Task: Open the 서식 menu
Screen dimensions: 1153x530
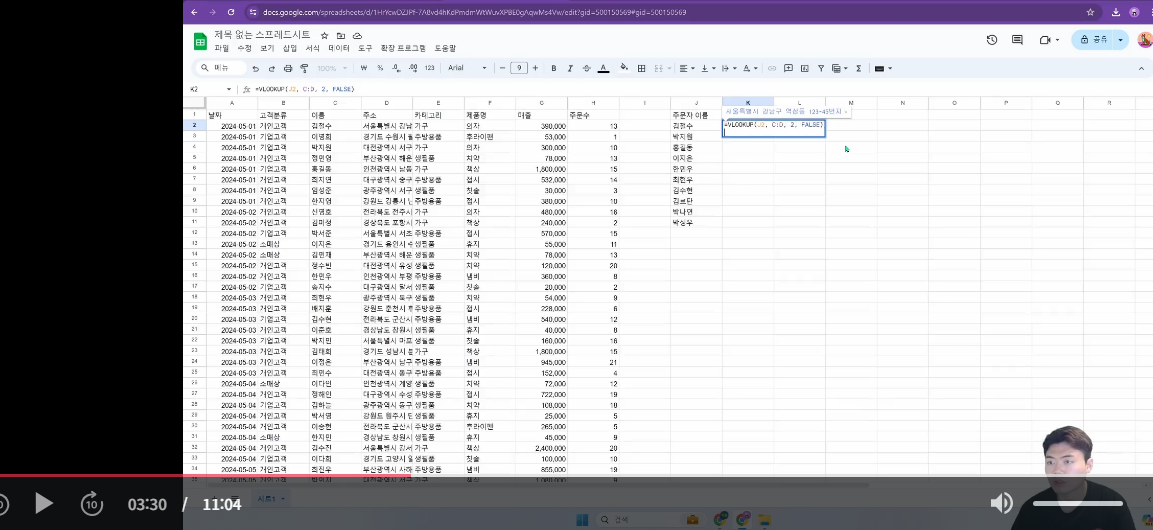Action: (313, 49)
